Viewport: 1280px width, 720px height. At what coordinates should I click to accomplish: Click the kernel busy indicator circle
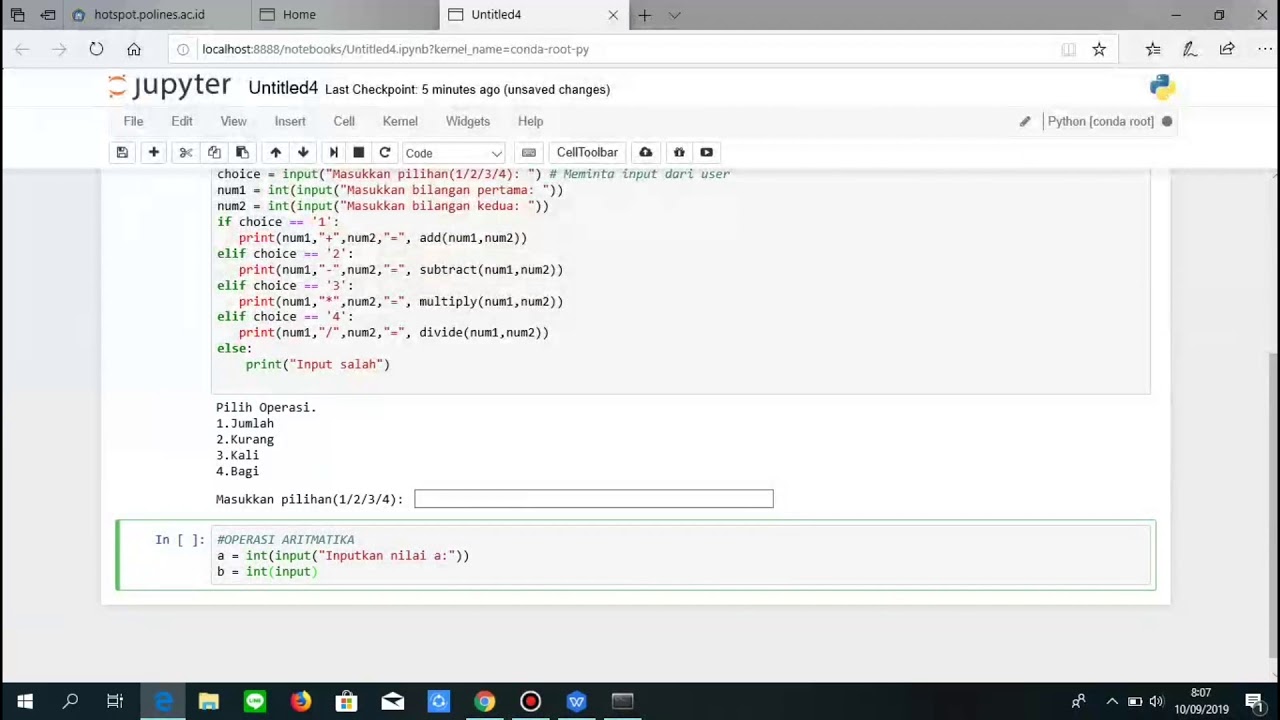[x=1167, y=122]
